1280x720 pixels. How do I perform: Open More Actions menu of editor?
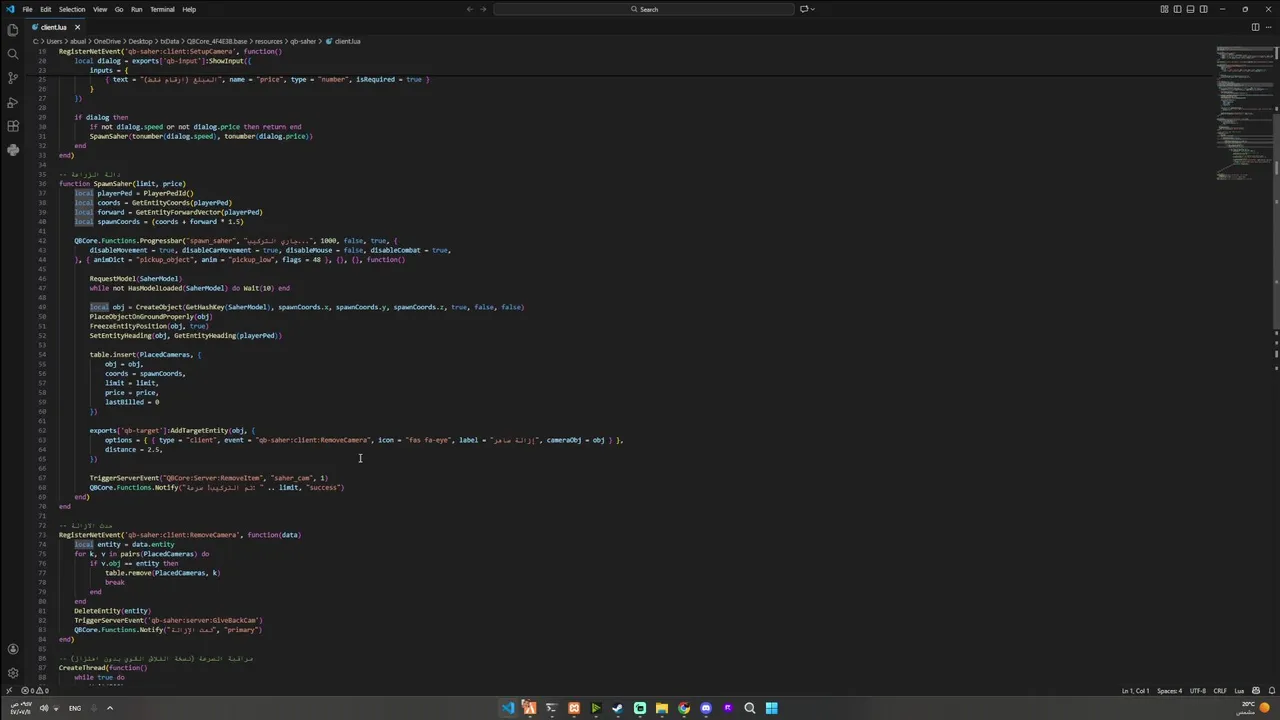coord(1269,27)
